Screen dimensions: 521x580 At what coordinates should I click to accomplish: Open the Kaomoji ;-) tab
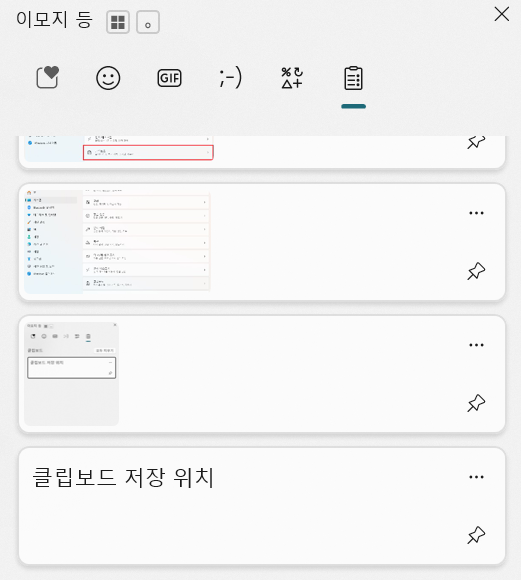pos(230,78)
